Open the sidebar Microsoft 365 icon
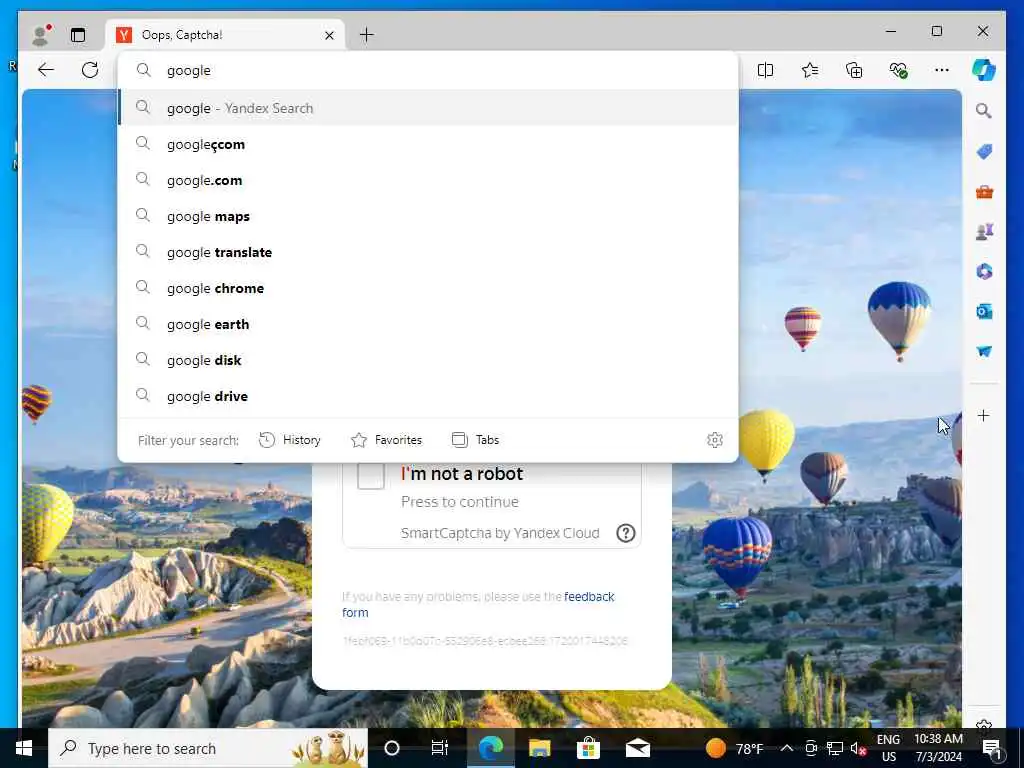This screenshot has width=1024, height=768. coord(984,271)
